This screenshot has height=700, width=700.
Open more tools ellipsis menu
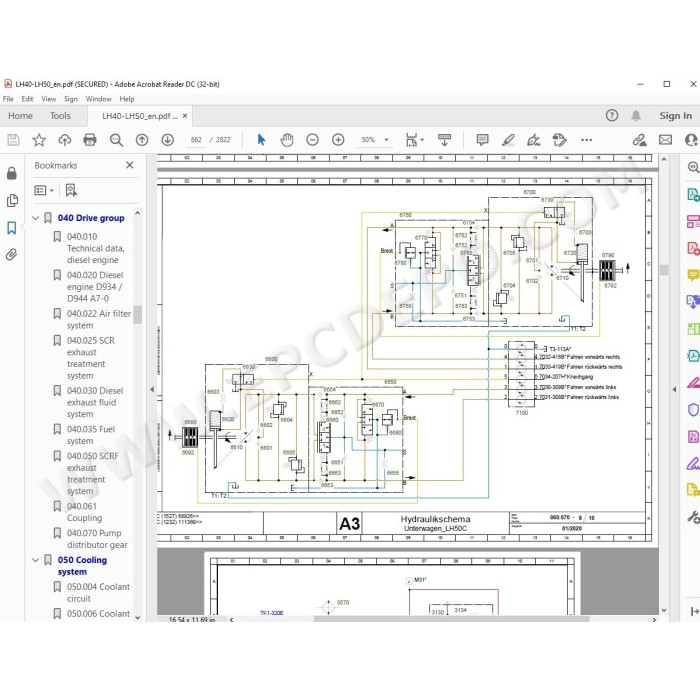[586, 140]
